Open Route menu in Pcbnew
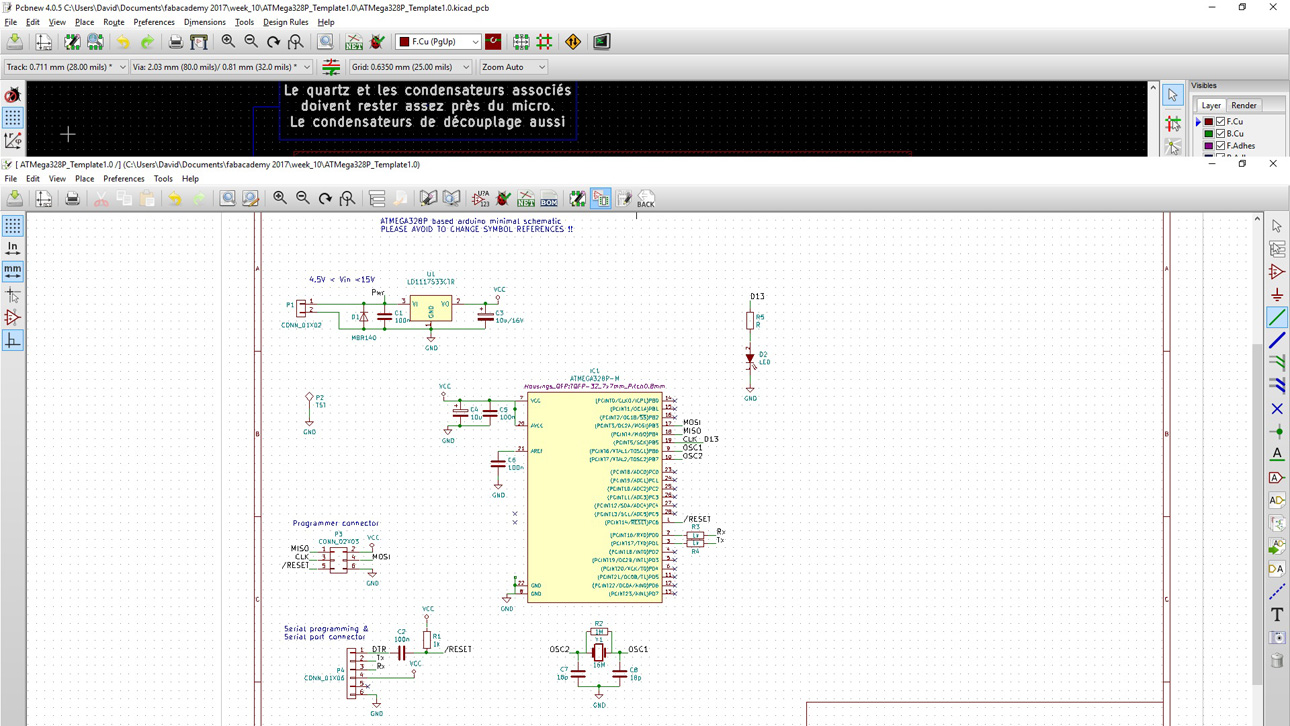 click(x=114, y=22)
